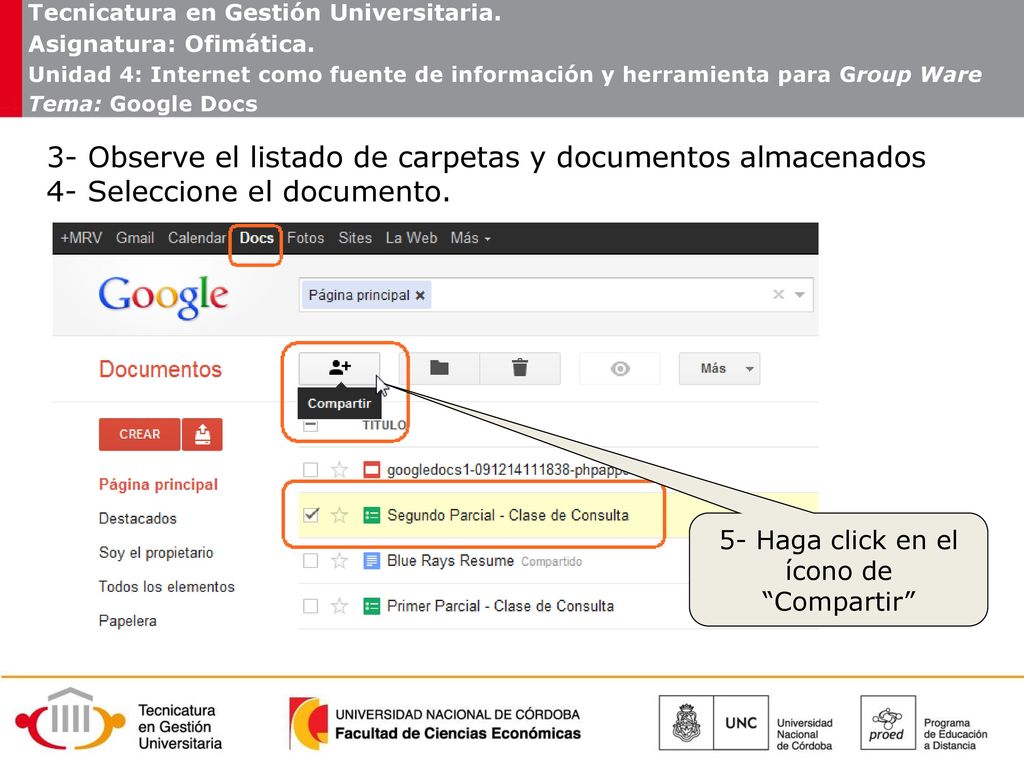Viewport: 1024px width, 768px height.
Task: Star Segundo Parcial - Clase de Consulta
Action: click(339, 515)
